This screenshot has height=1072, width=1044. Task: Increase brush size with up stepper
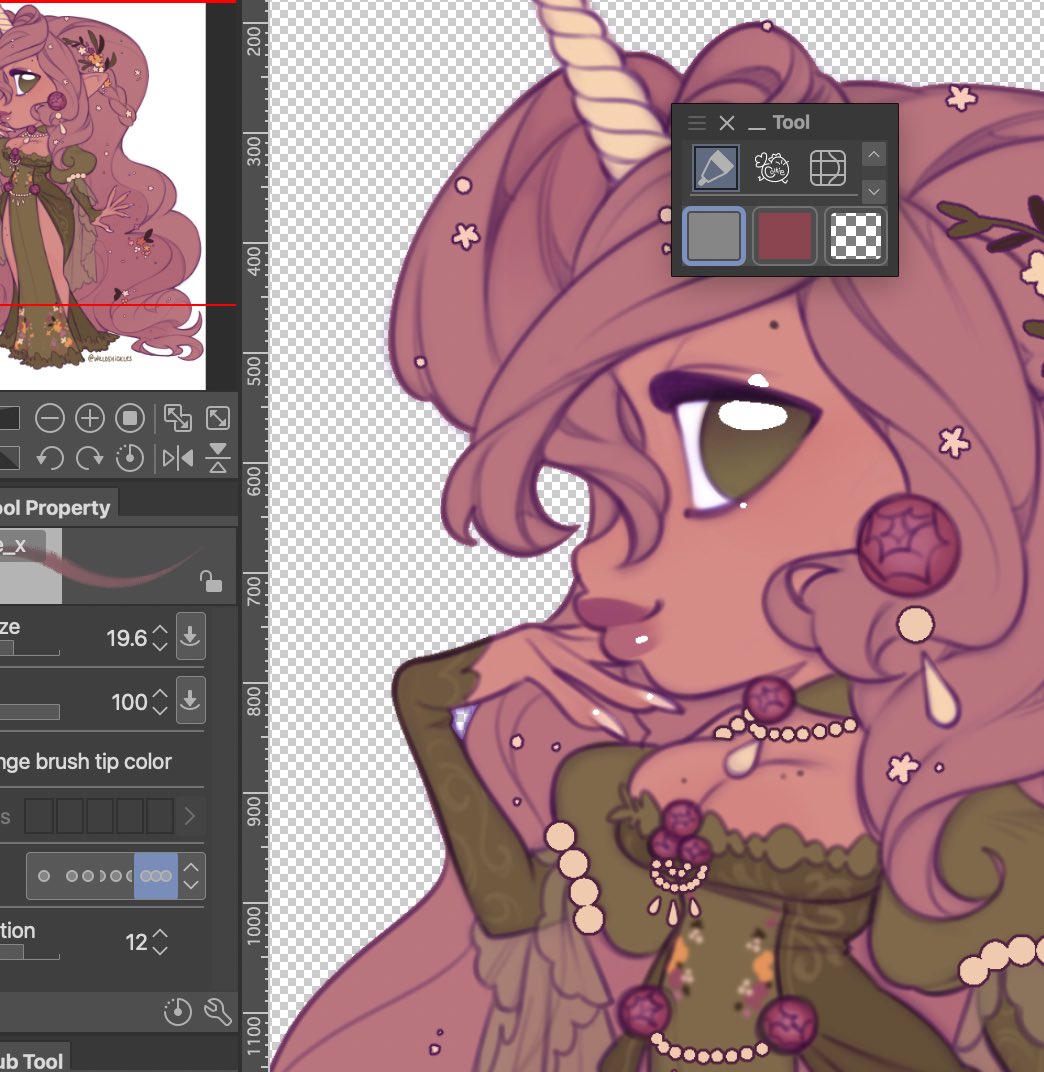[x=160, y=630]
